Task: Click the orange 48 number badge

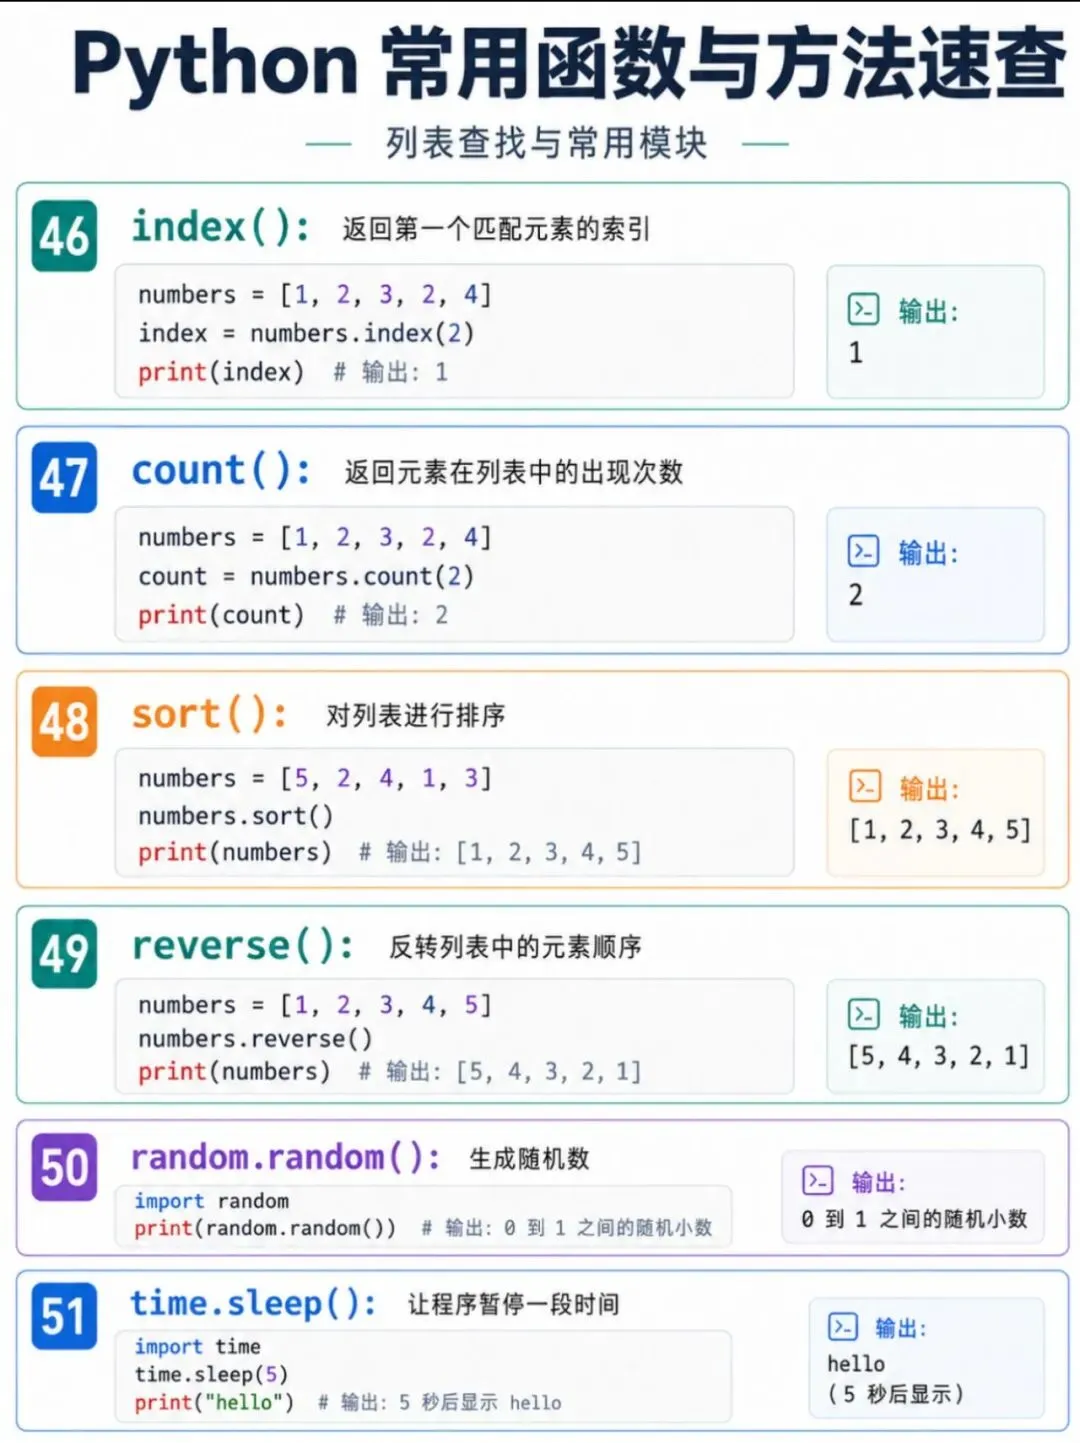Action: (65, 721)
